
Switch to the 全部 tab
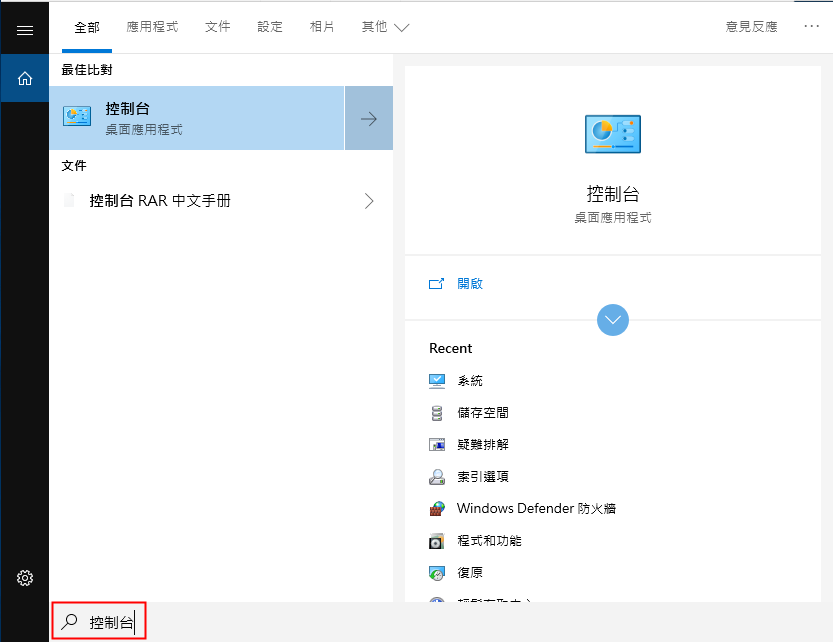87,27
